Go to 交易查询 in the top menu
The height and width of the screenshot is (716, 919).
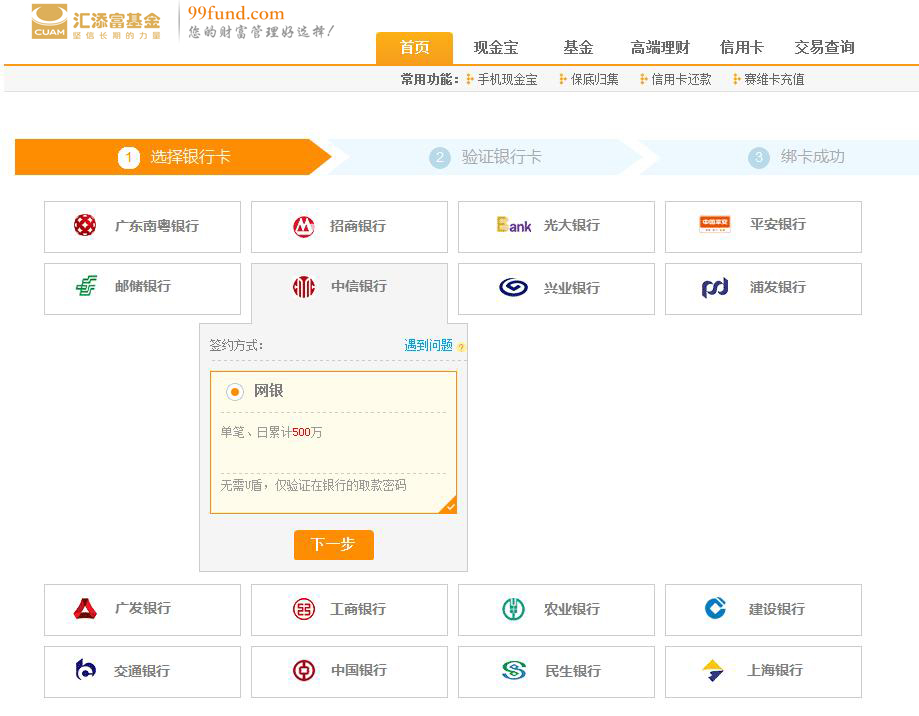pyautogui.click(x=824, y=48)
